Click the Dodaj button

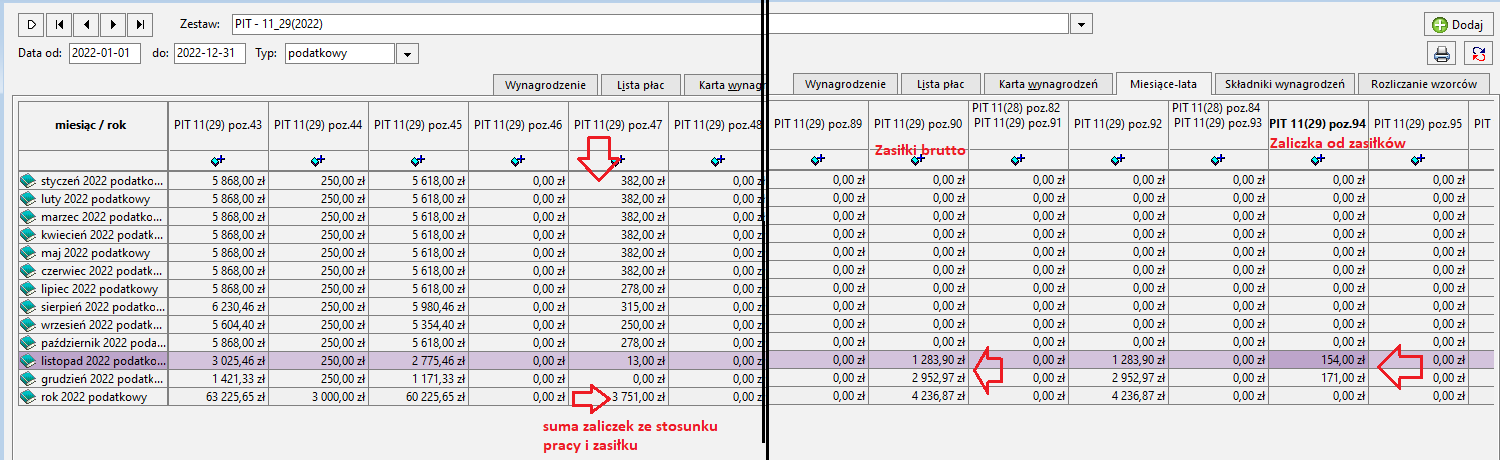pyautogui.click(x=1458, y=24)
